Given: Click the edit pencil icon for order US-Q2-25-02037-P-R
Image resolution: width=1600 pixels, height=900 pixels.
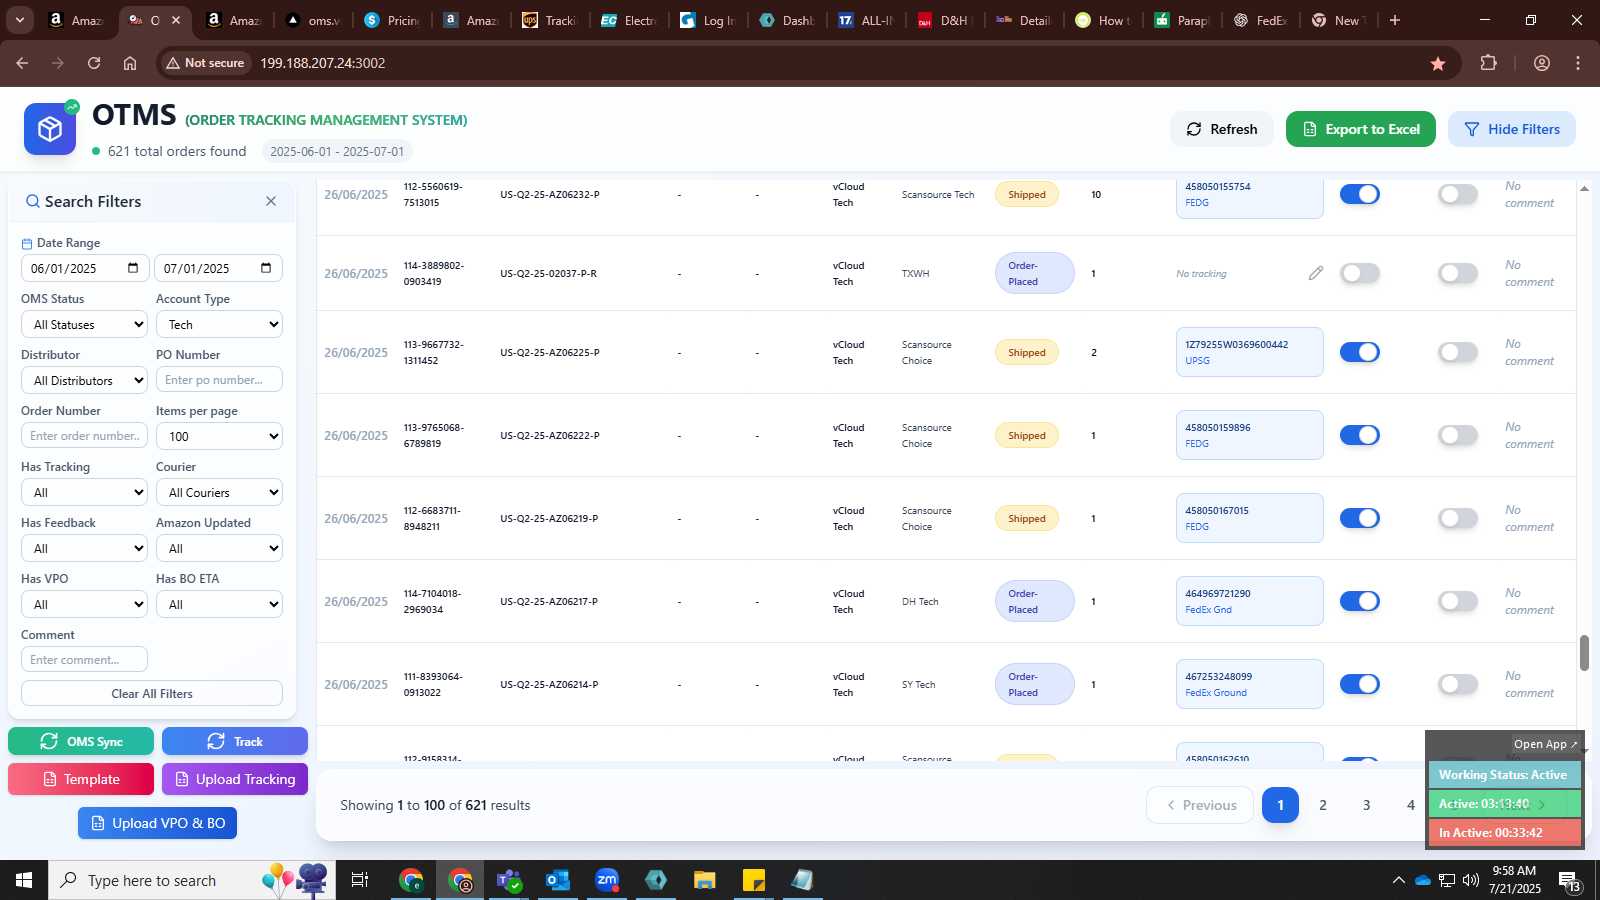Looking at the screenshot, I should click(x=1316, y=273).
